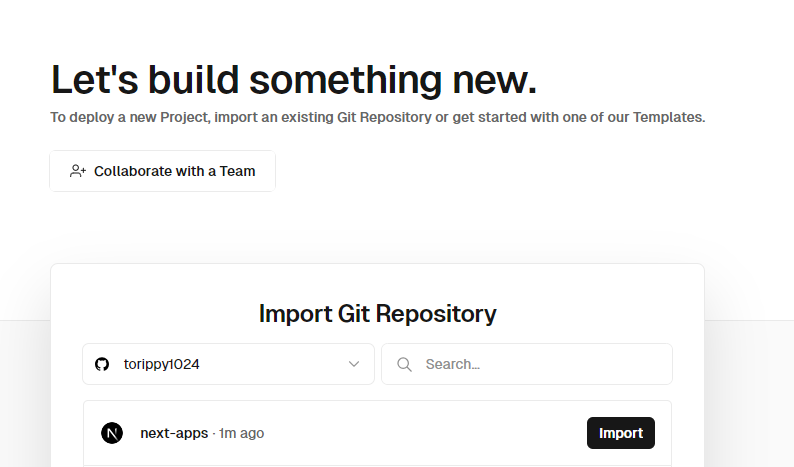Import the next-apps repository
The height and width of the screenshot is (467, 794).
click(x=621, y=433)
